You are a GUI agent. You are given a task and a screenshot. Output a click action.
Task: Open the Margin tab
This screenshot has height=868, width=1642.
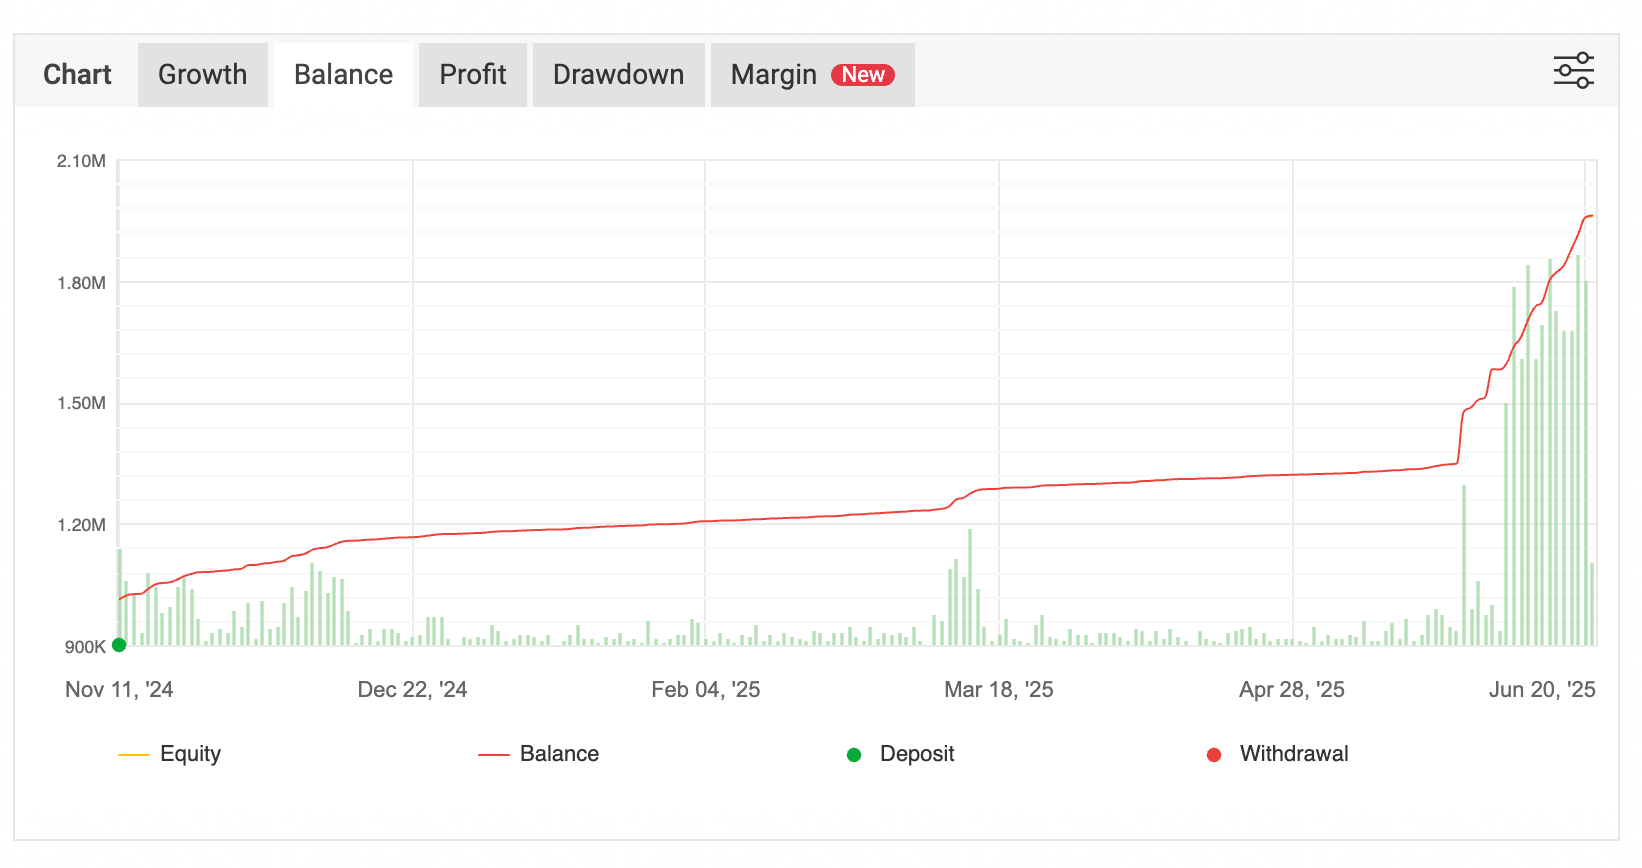773,75
